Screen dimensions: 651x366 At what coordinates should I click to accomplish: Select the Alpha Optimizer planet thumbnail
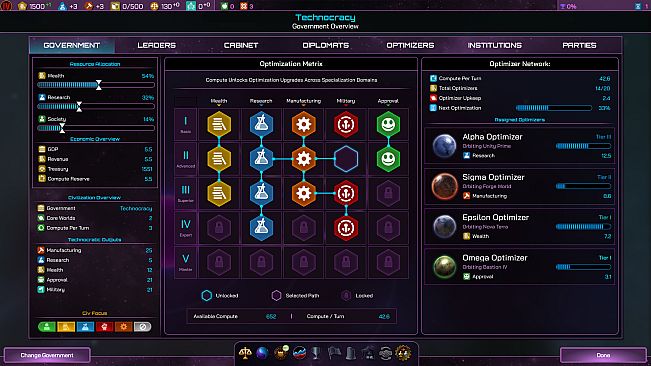444,146
